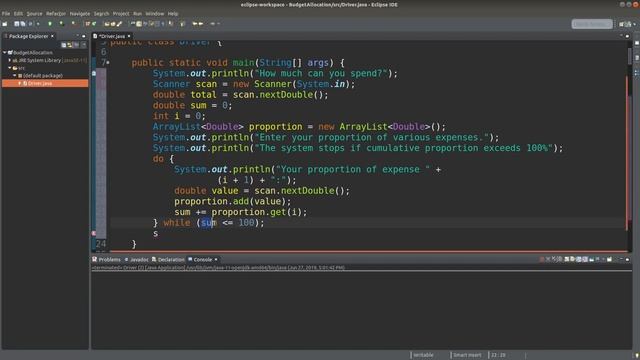Collapse All in Package Explorer toolbar
Viewport: 640px width, 360px height.
64,45
